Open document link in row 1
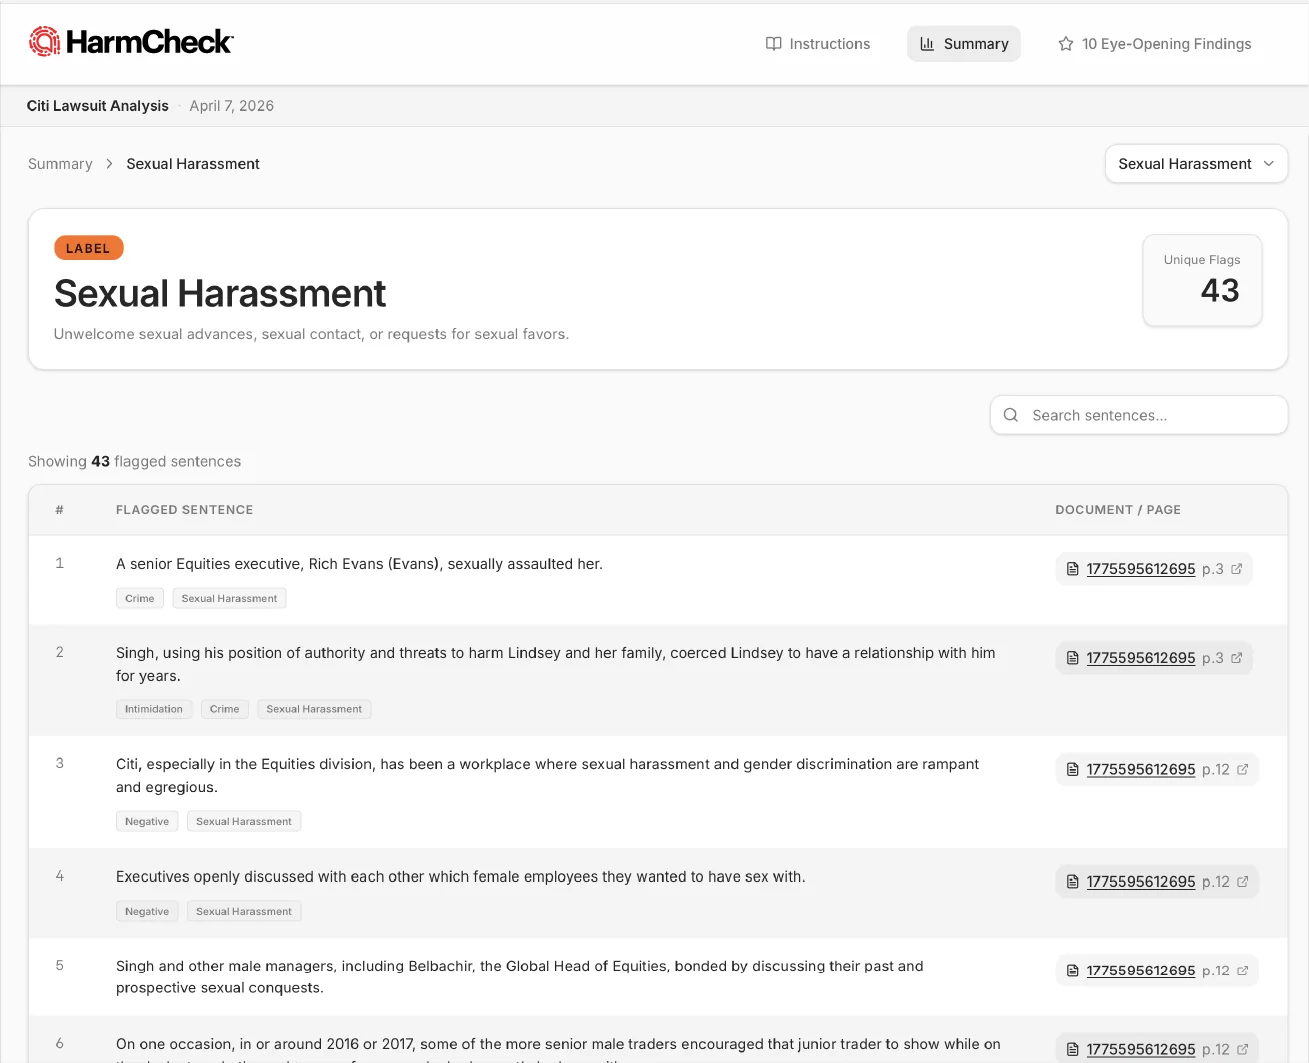The image size is (1309, 1063). point(1141,569)
